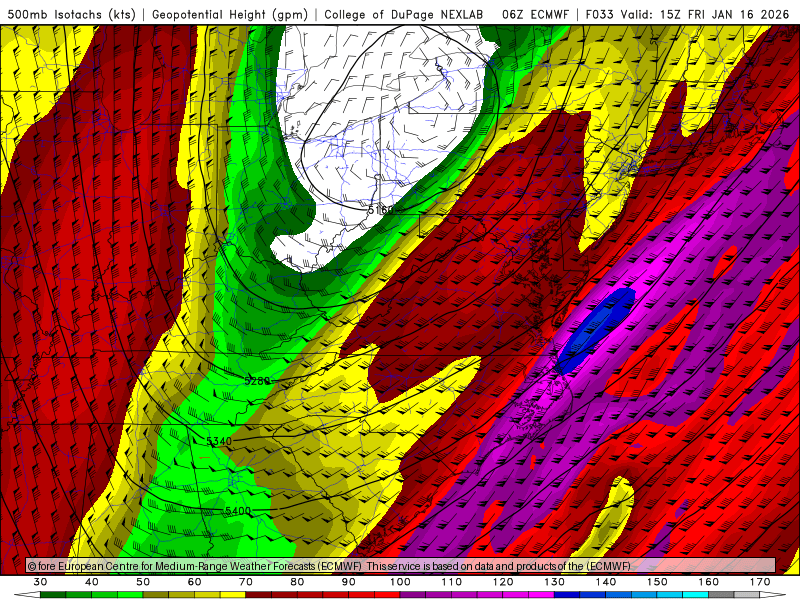Click the 5280 height contour label
This screenshot has height=600, width=800.
click(257, 381)
